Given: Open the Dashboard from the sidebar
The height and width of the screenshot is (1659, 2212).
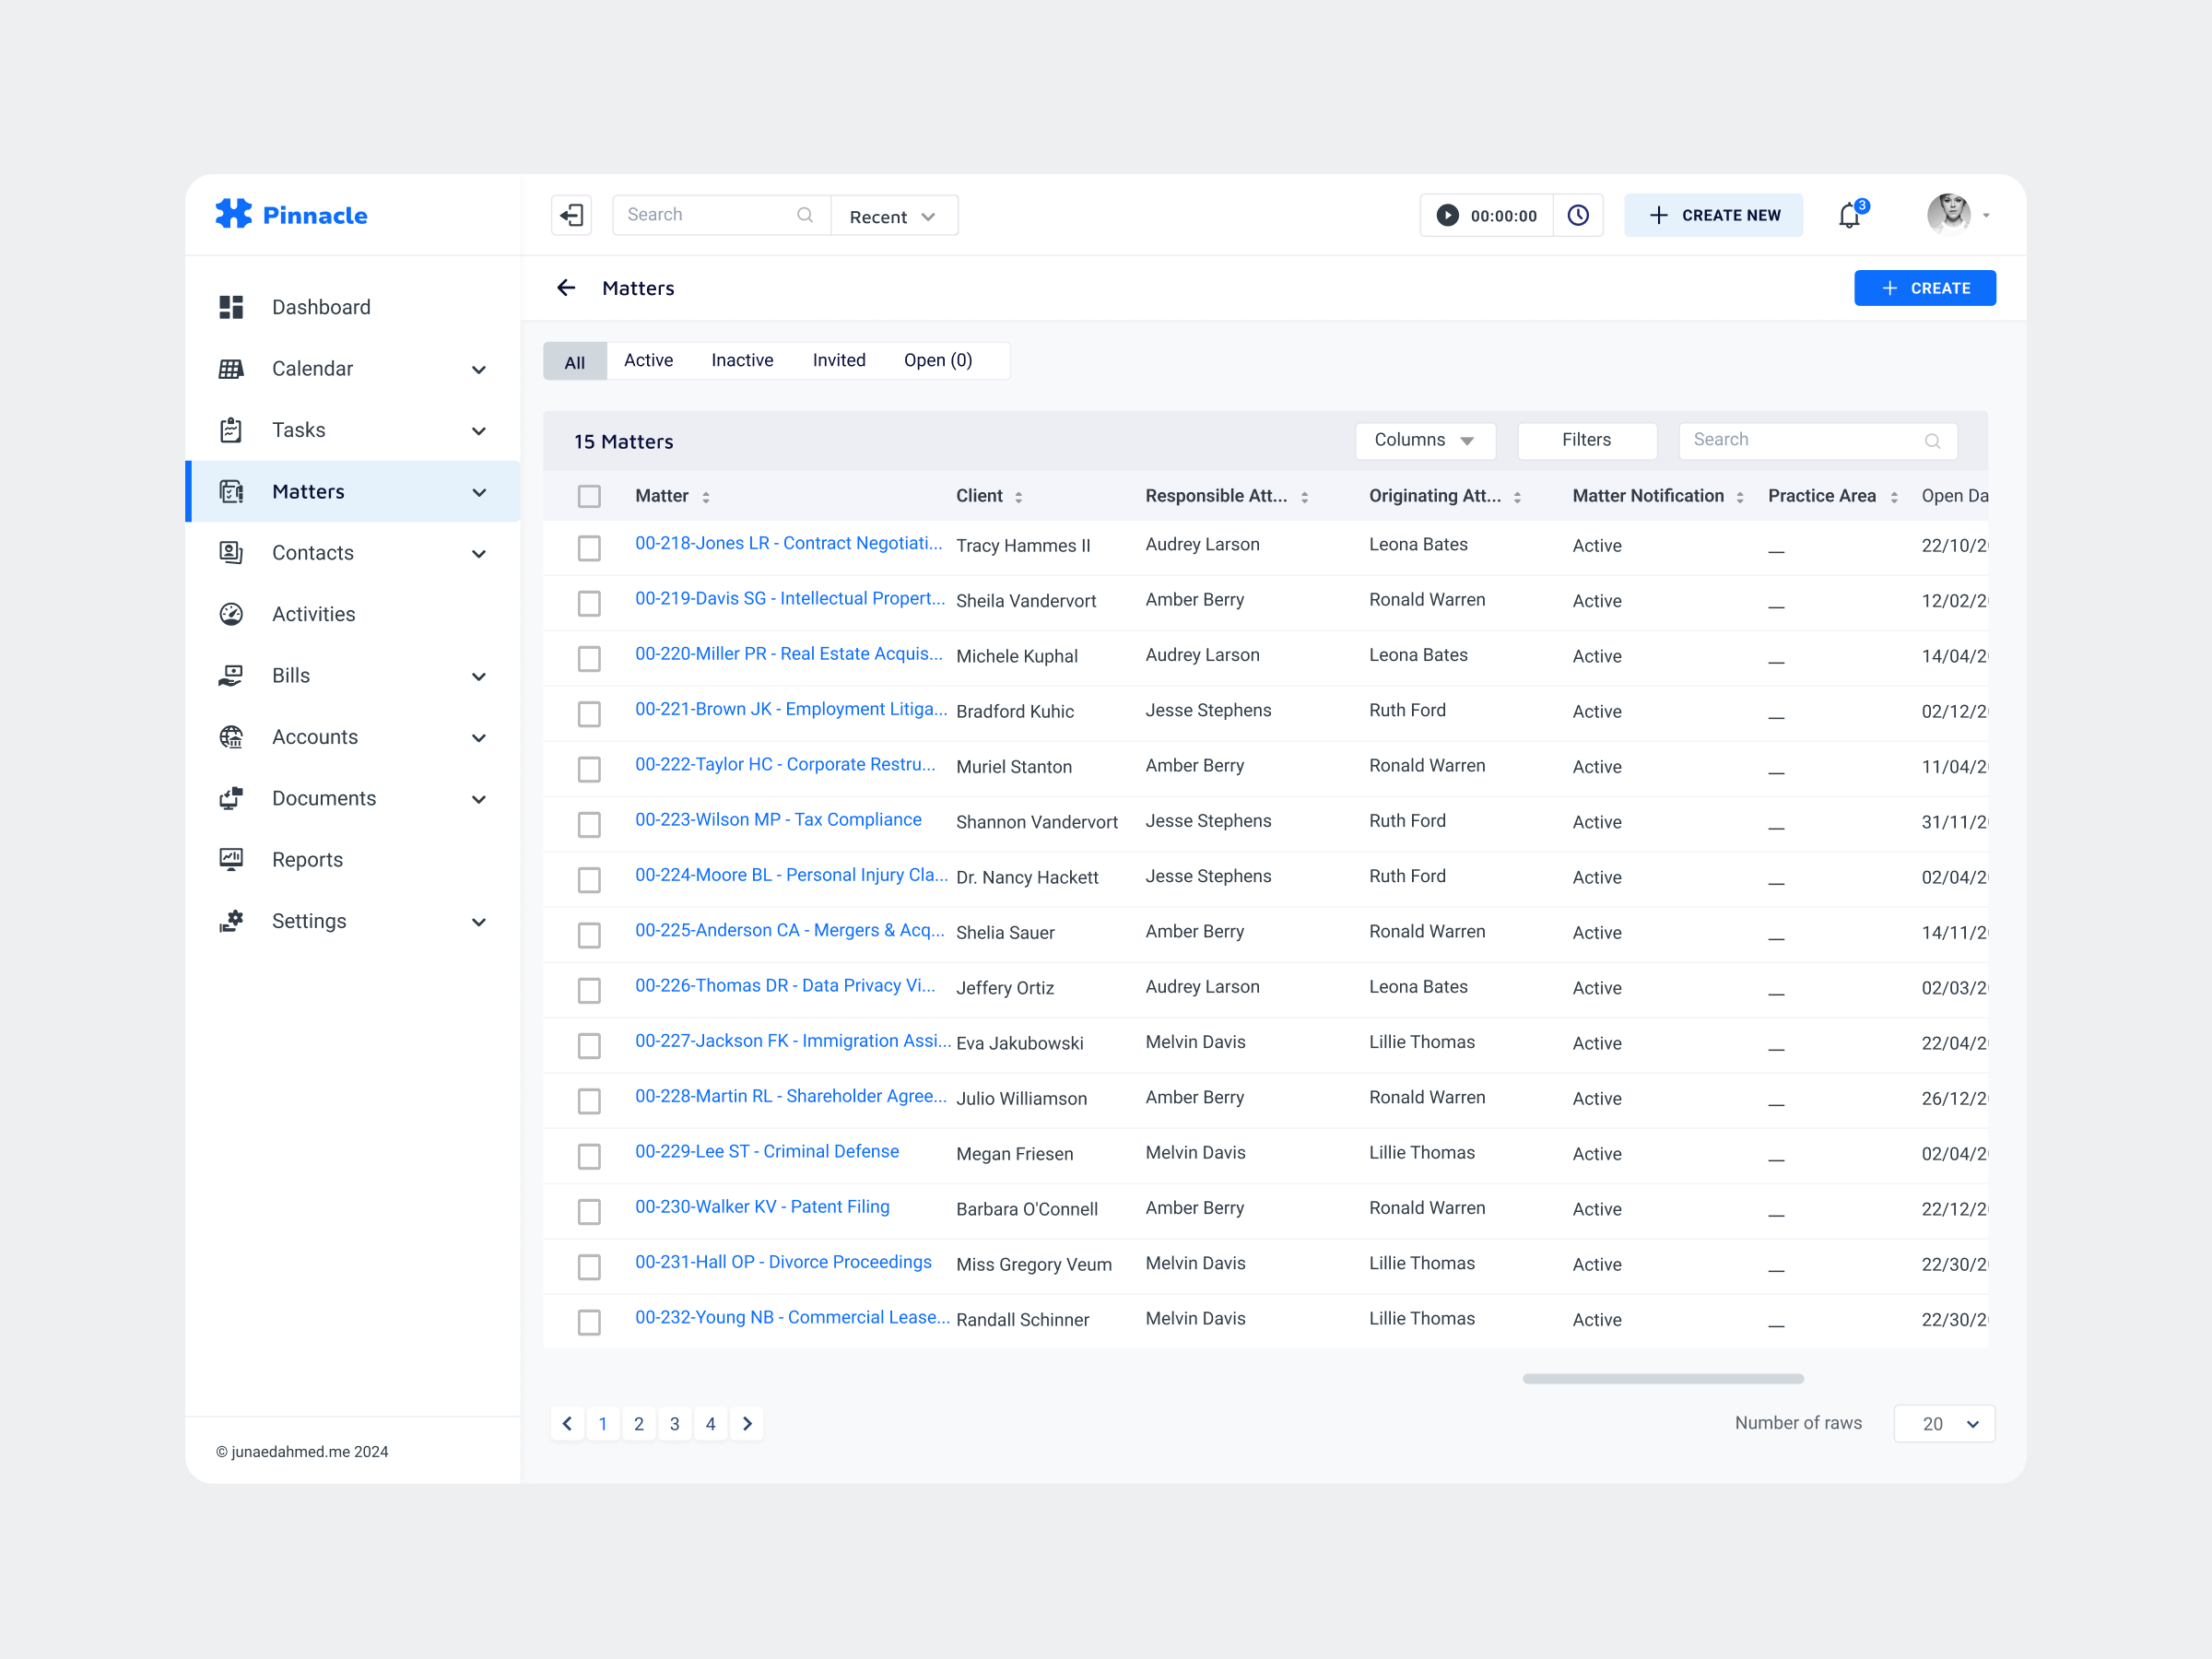Looking at the screenshot, I should [231, 307].
